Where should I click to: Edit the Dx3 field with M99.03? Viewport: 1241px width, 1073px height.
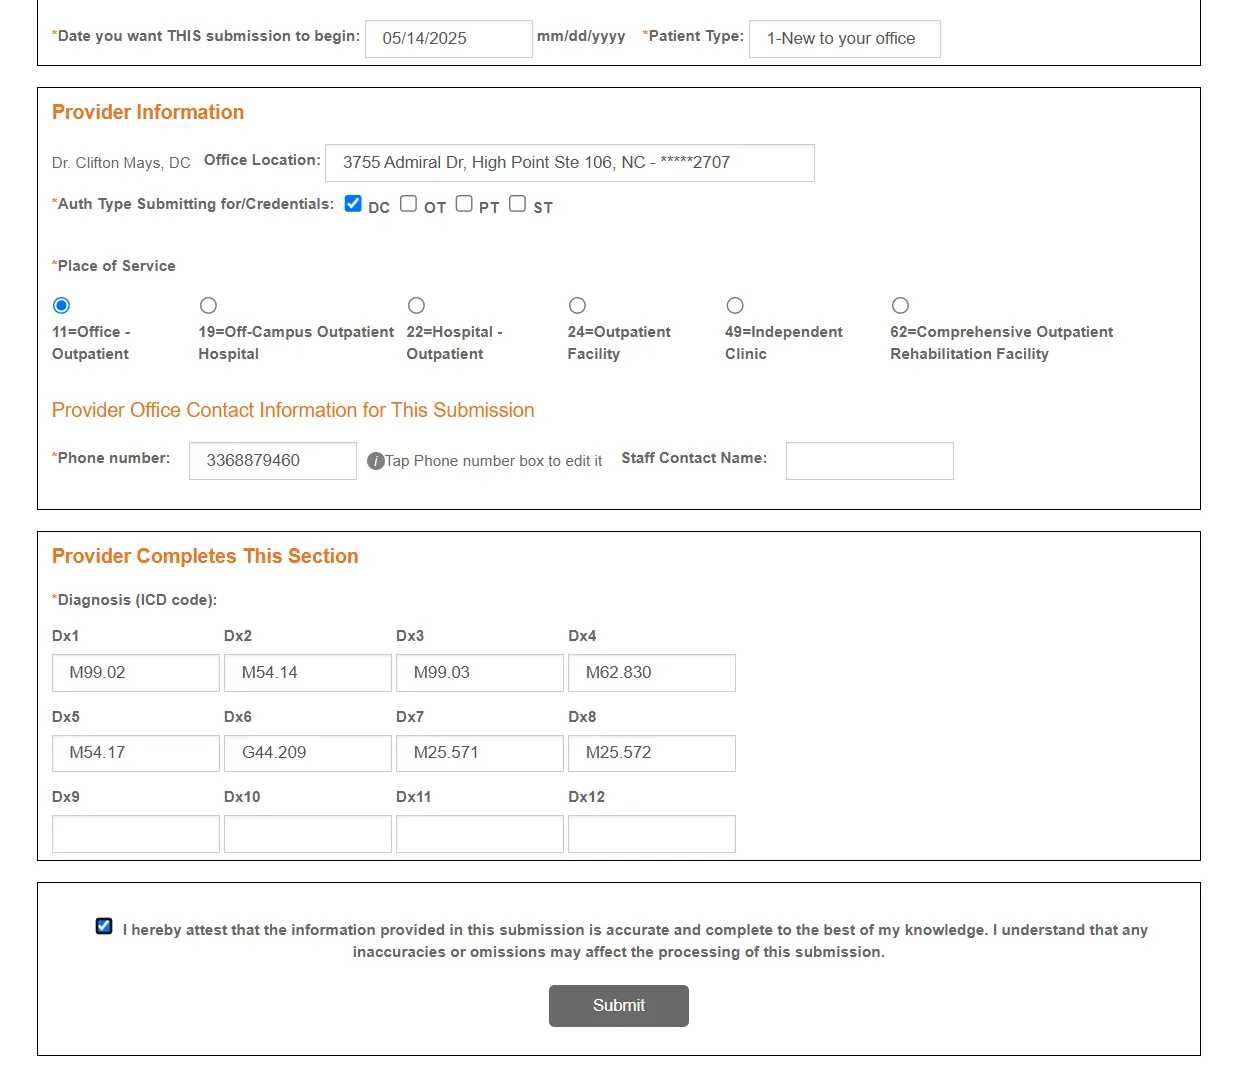(x=480, y=673)
